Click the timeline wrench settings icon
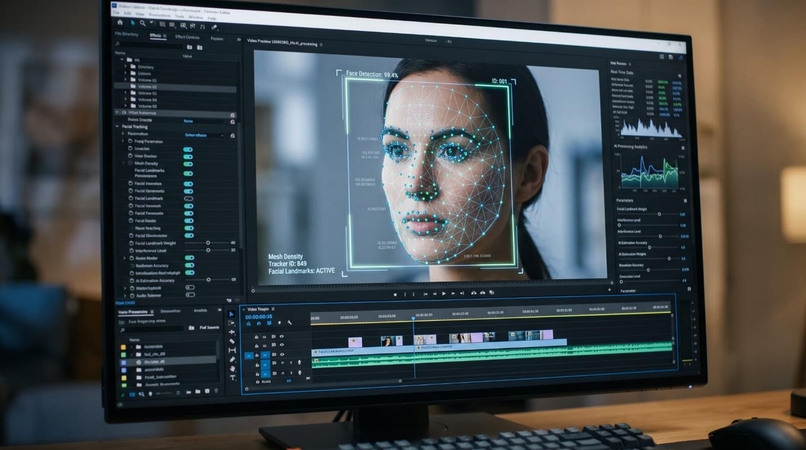Screen dimensions: 806x450 (x=290, y=323)
